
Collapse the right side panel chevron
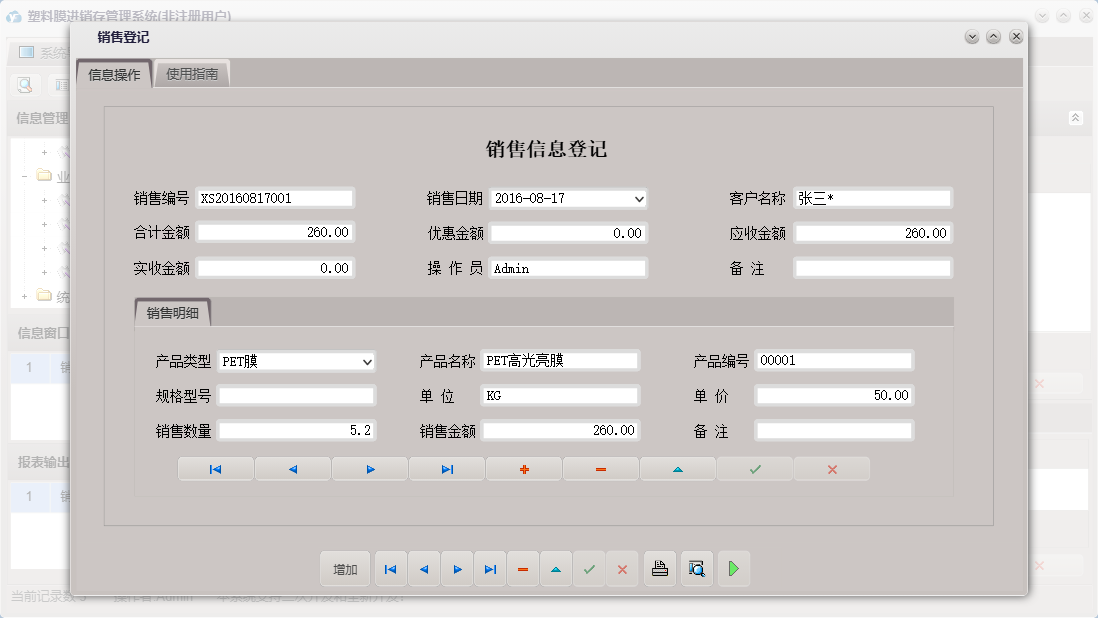[1076, 117]
